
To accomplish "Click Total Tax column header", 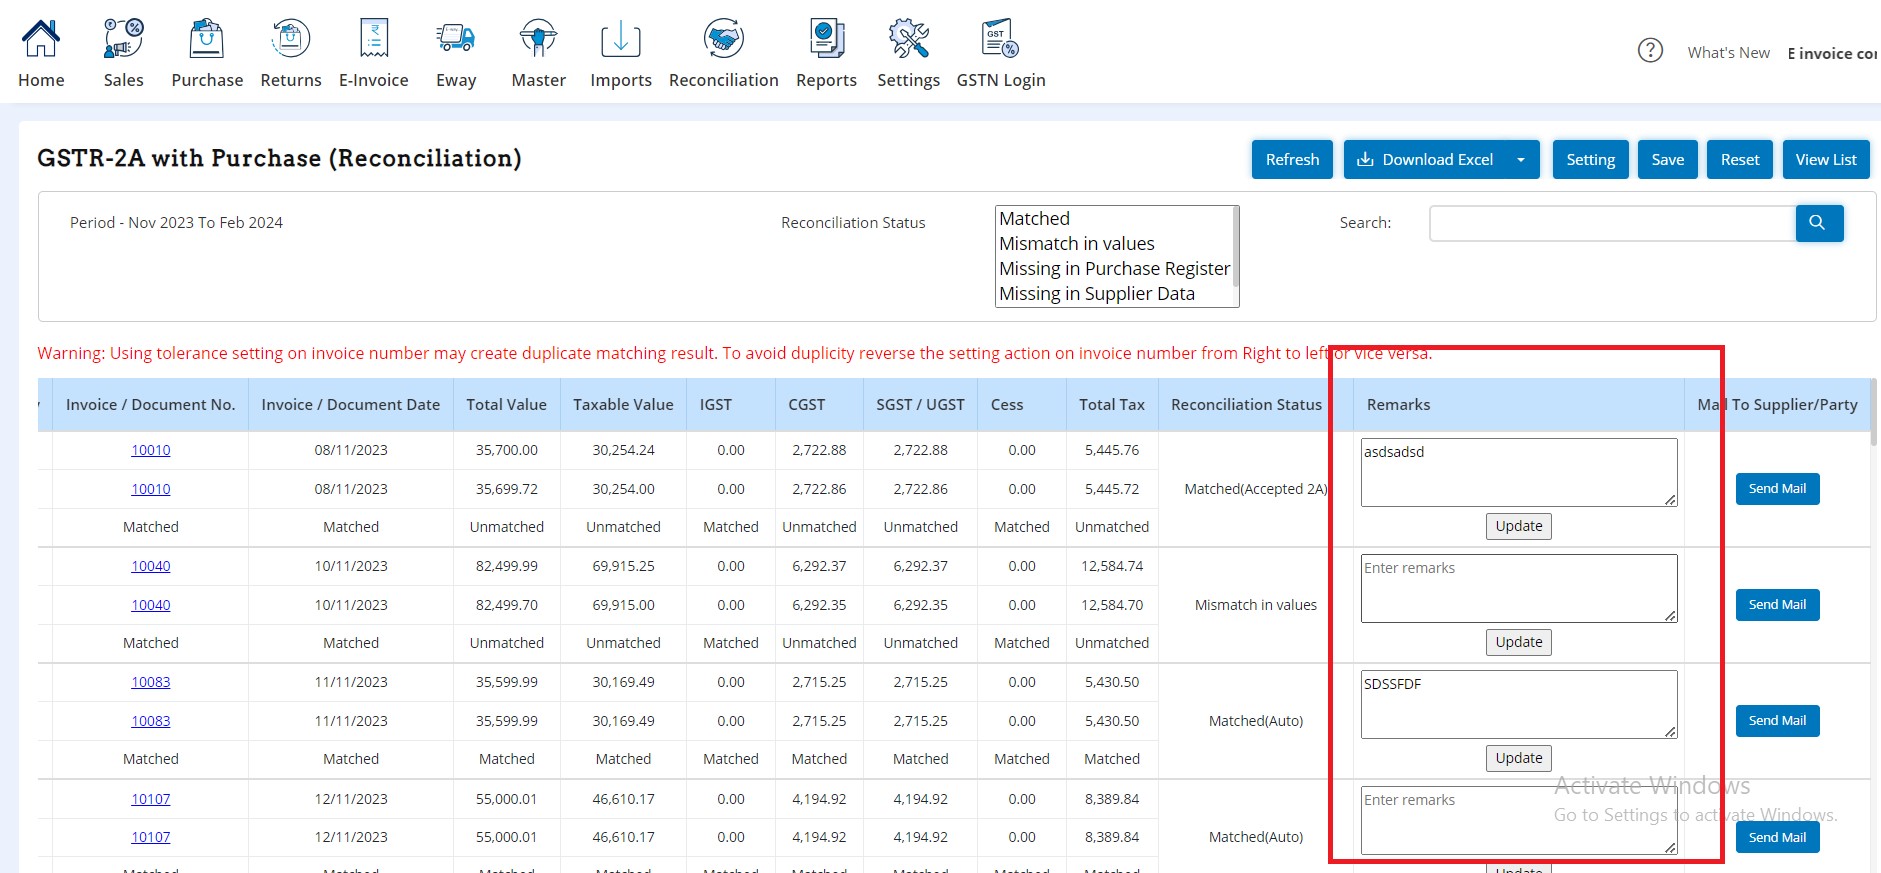I will pyautogui.click(x=1112, y=405).
